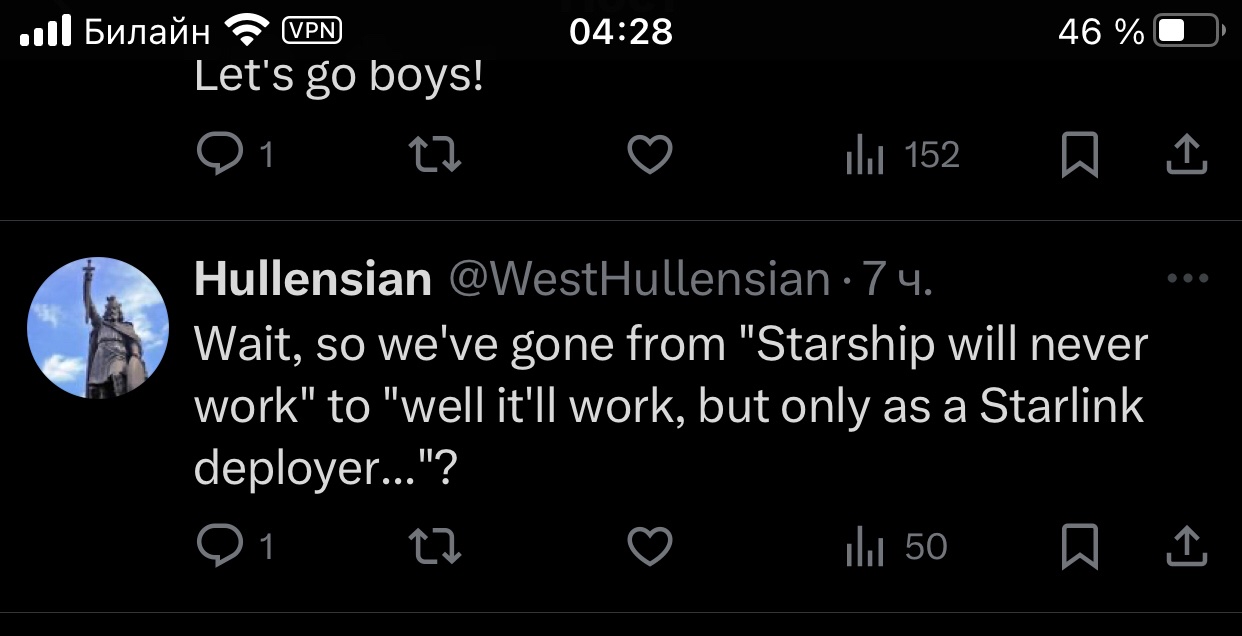Tap the 04:28 status bar clock

click(621, 32)
